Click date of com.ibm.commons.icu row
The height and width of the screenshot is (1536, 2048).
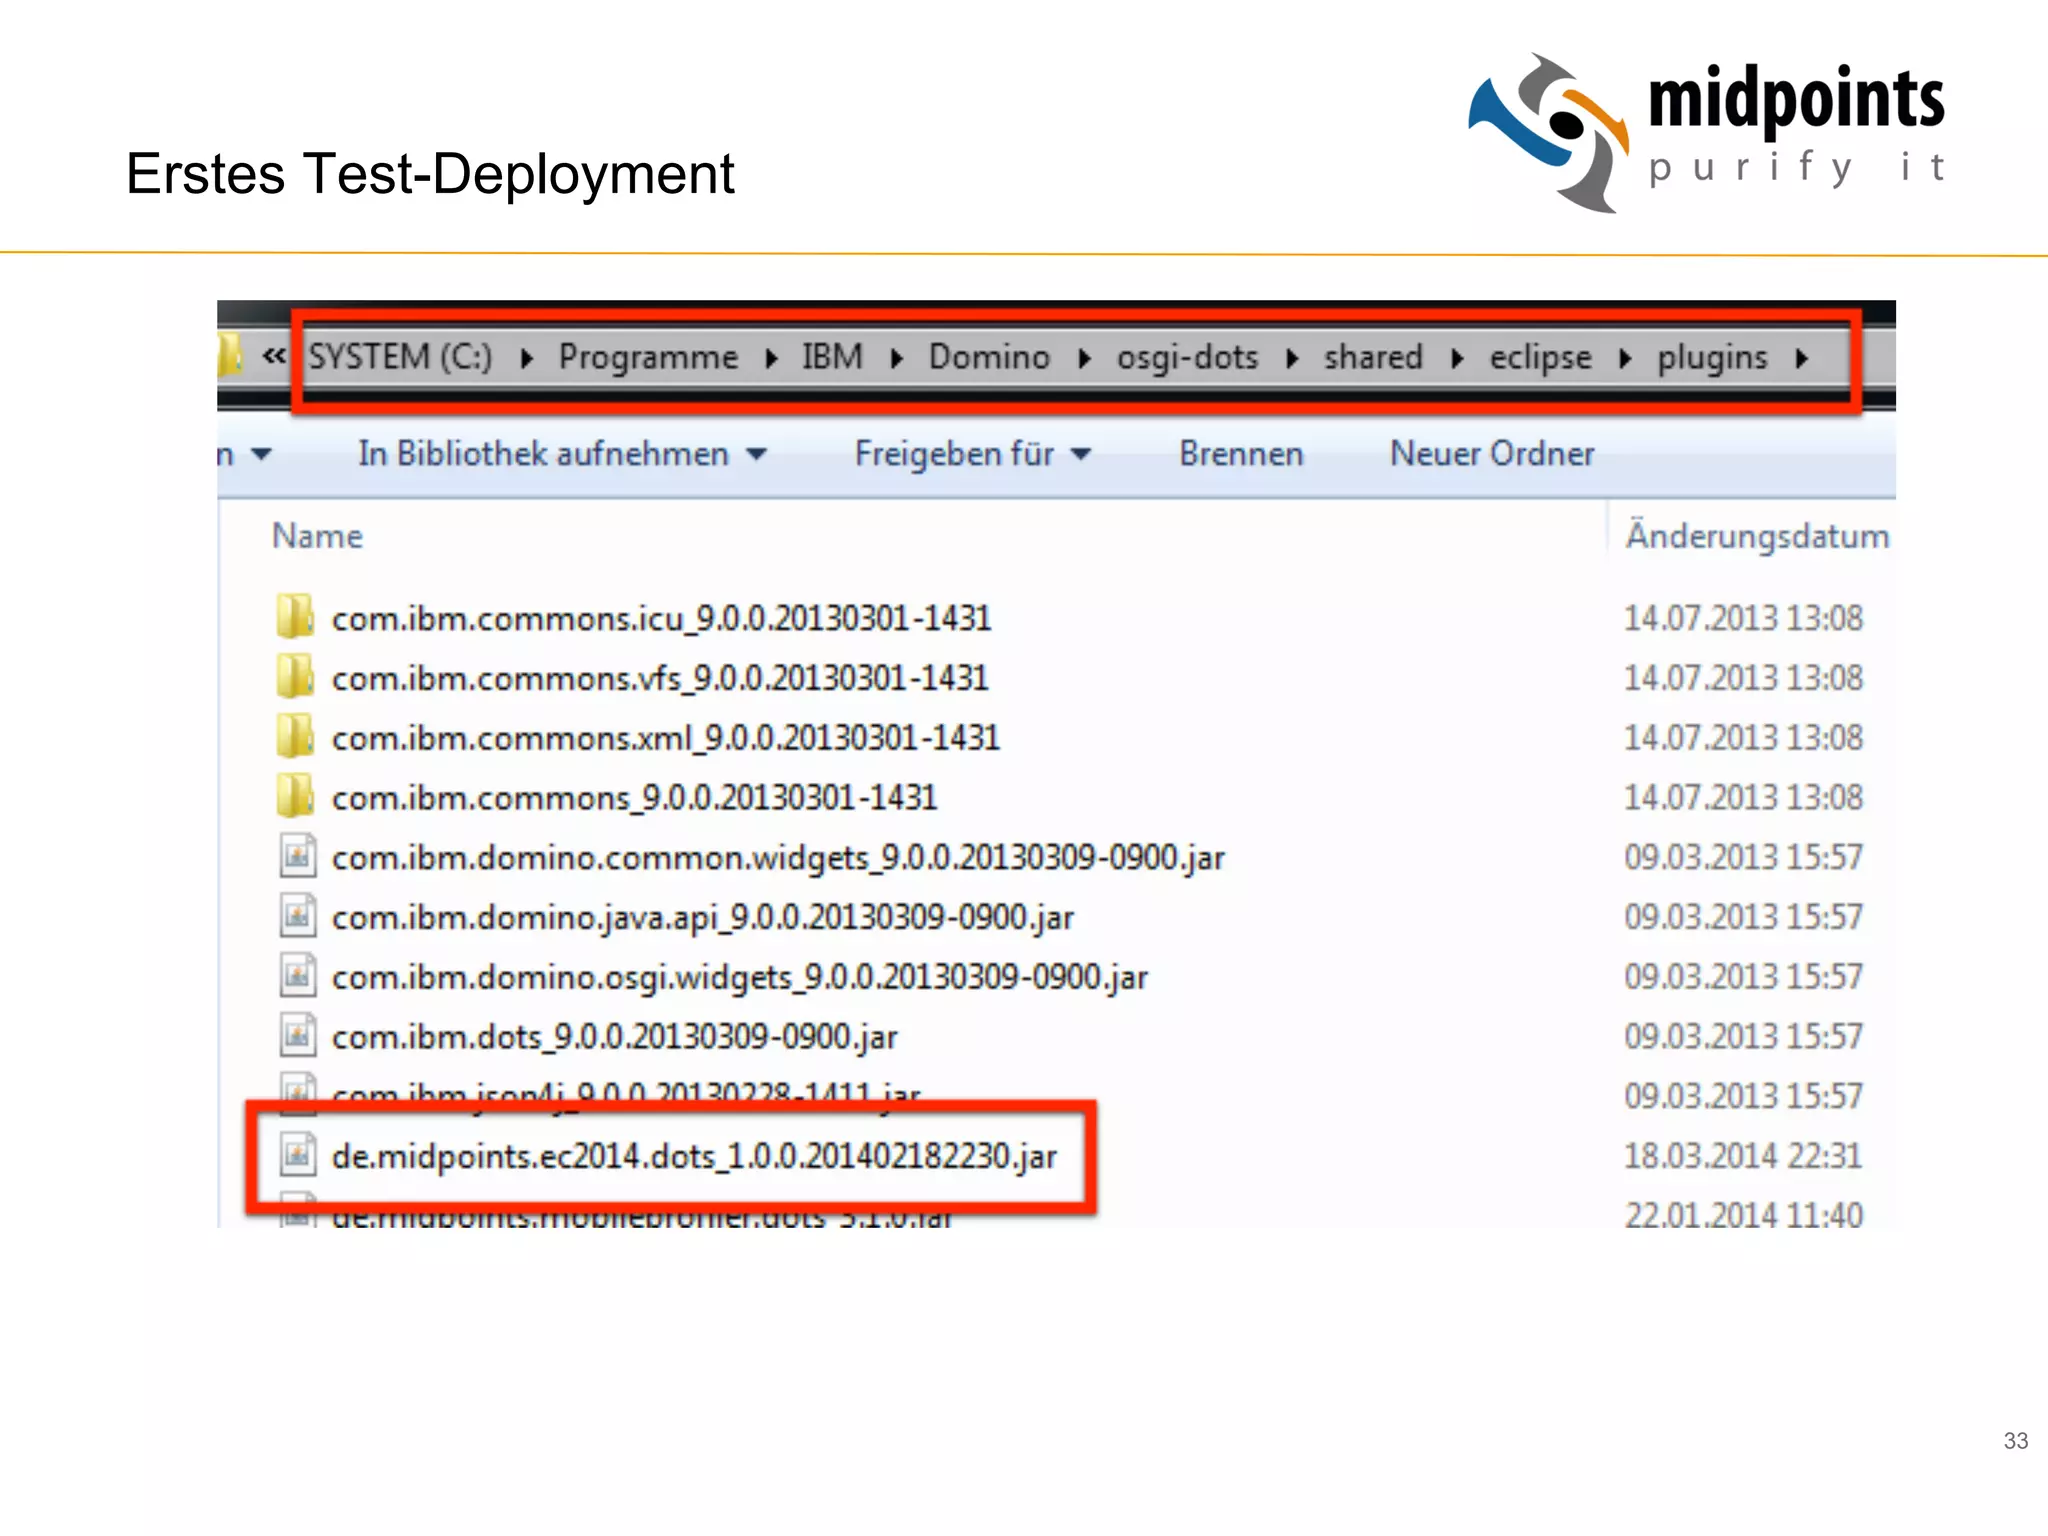click(1743, 619)
